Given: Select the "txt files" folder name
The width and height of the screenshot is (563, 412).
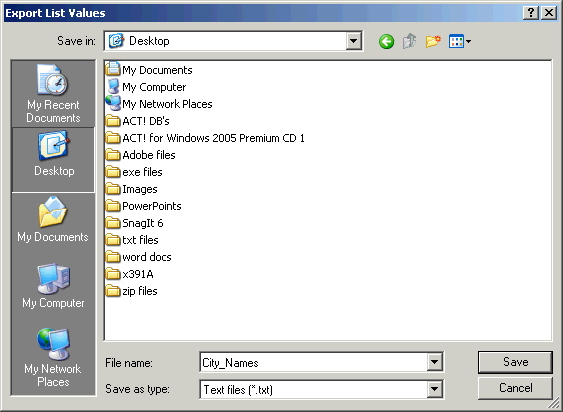Looking at the screenshot, I should (x=140, y=240).
